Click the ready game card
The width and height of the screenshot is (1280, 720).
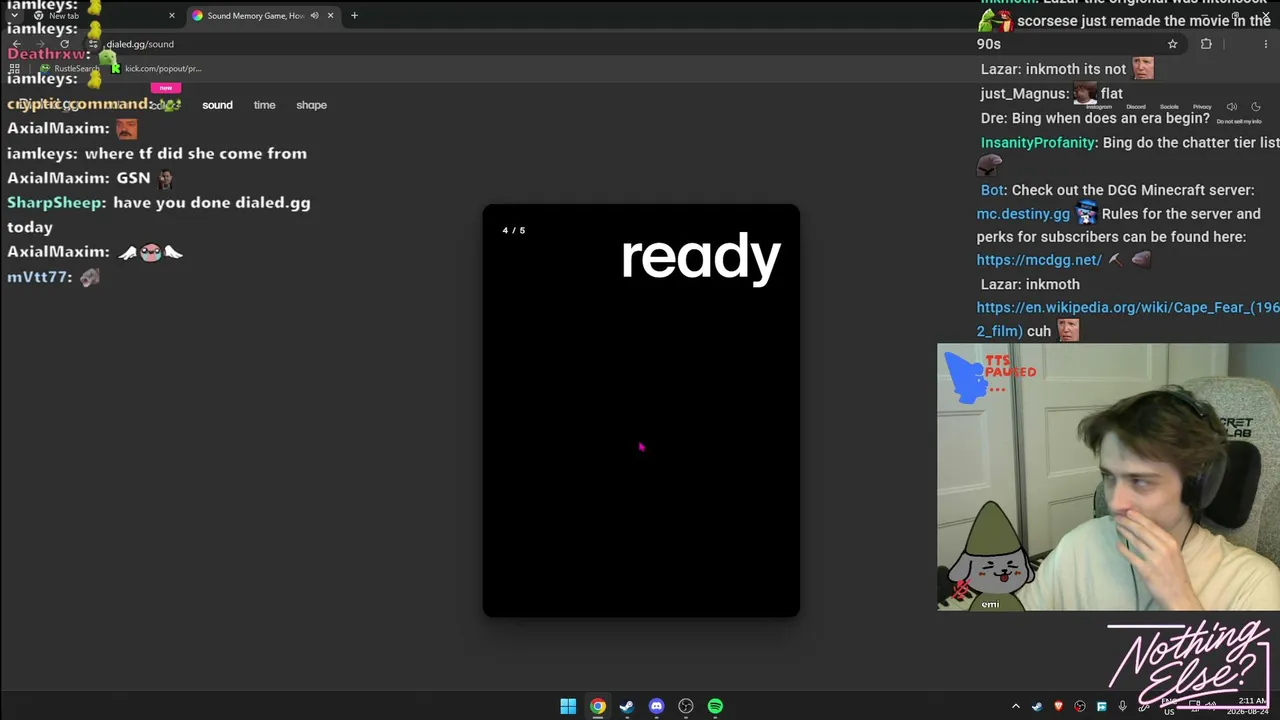click(x=641, y=410)
